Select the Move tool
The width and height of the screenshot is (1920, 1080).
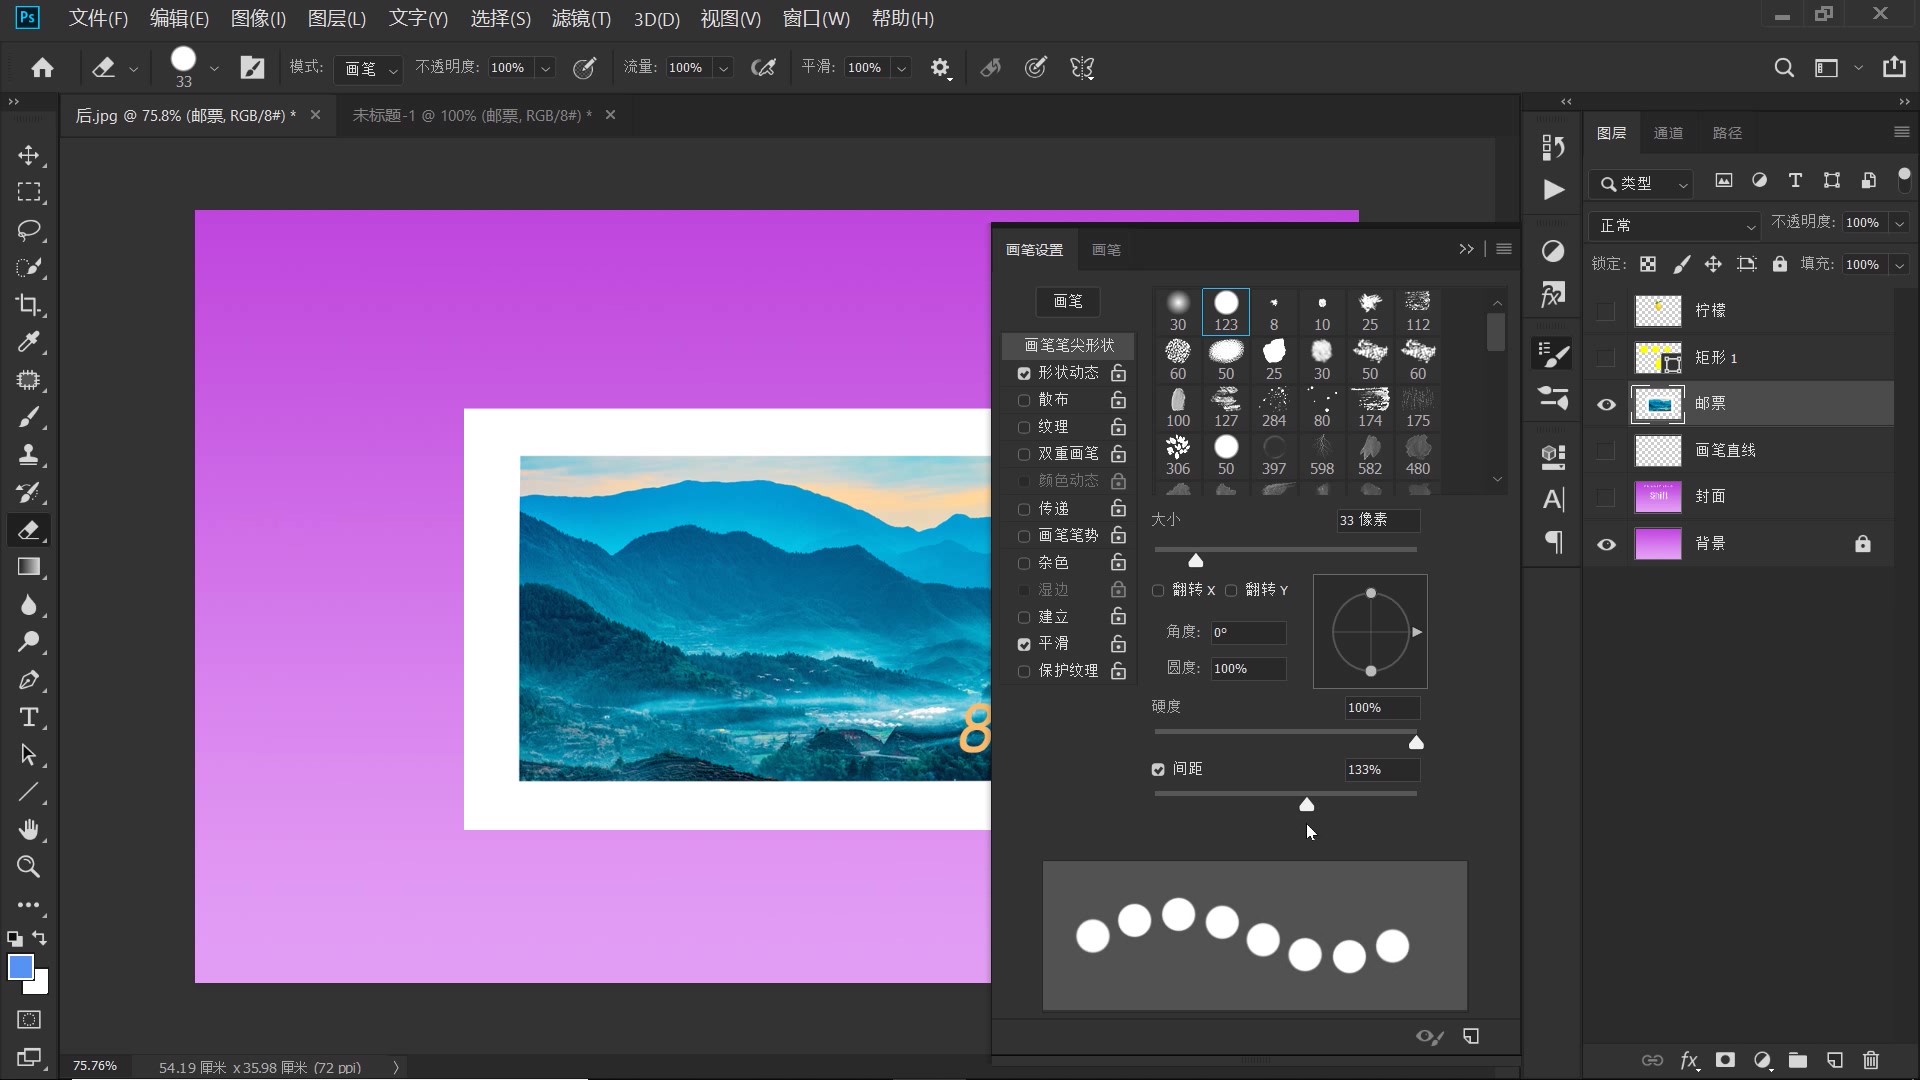(x=28, y=155)
